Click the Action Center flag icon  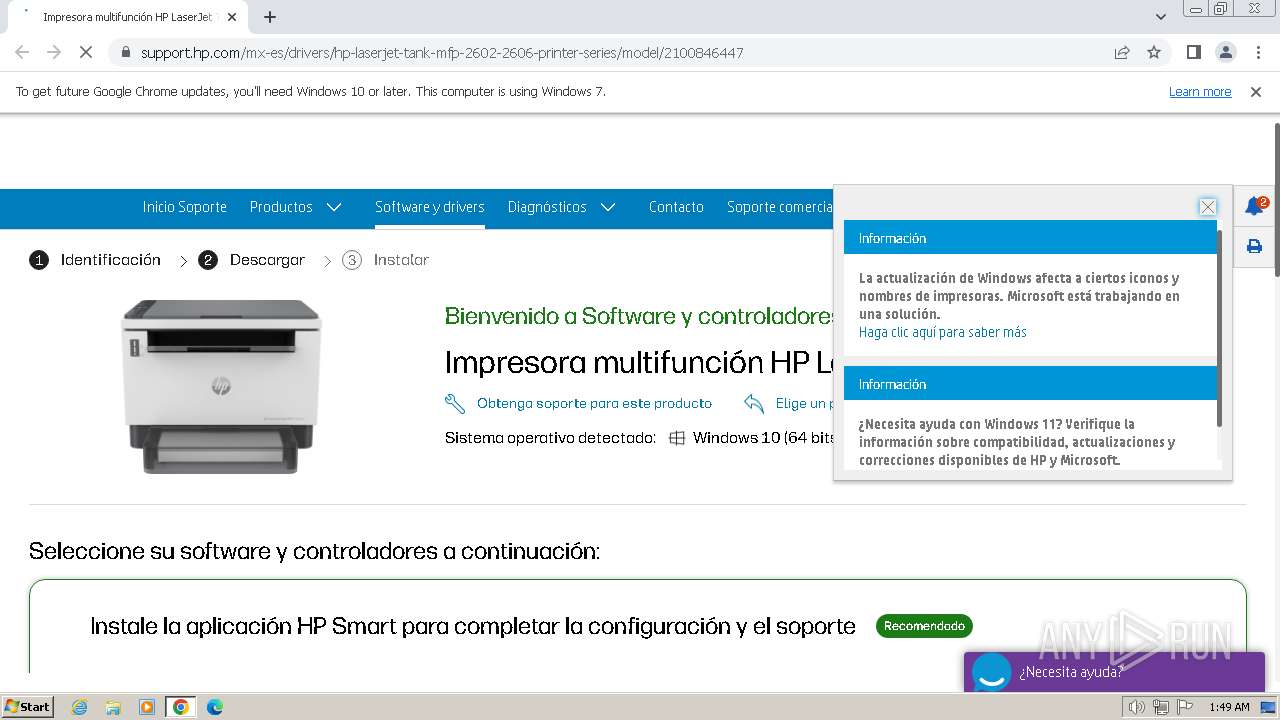(1183, 707)
